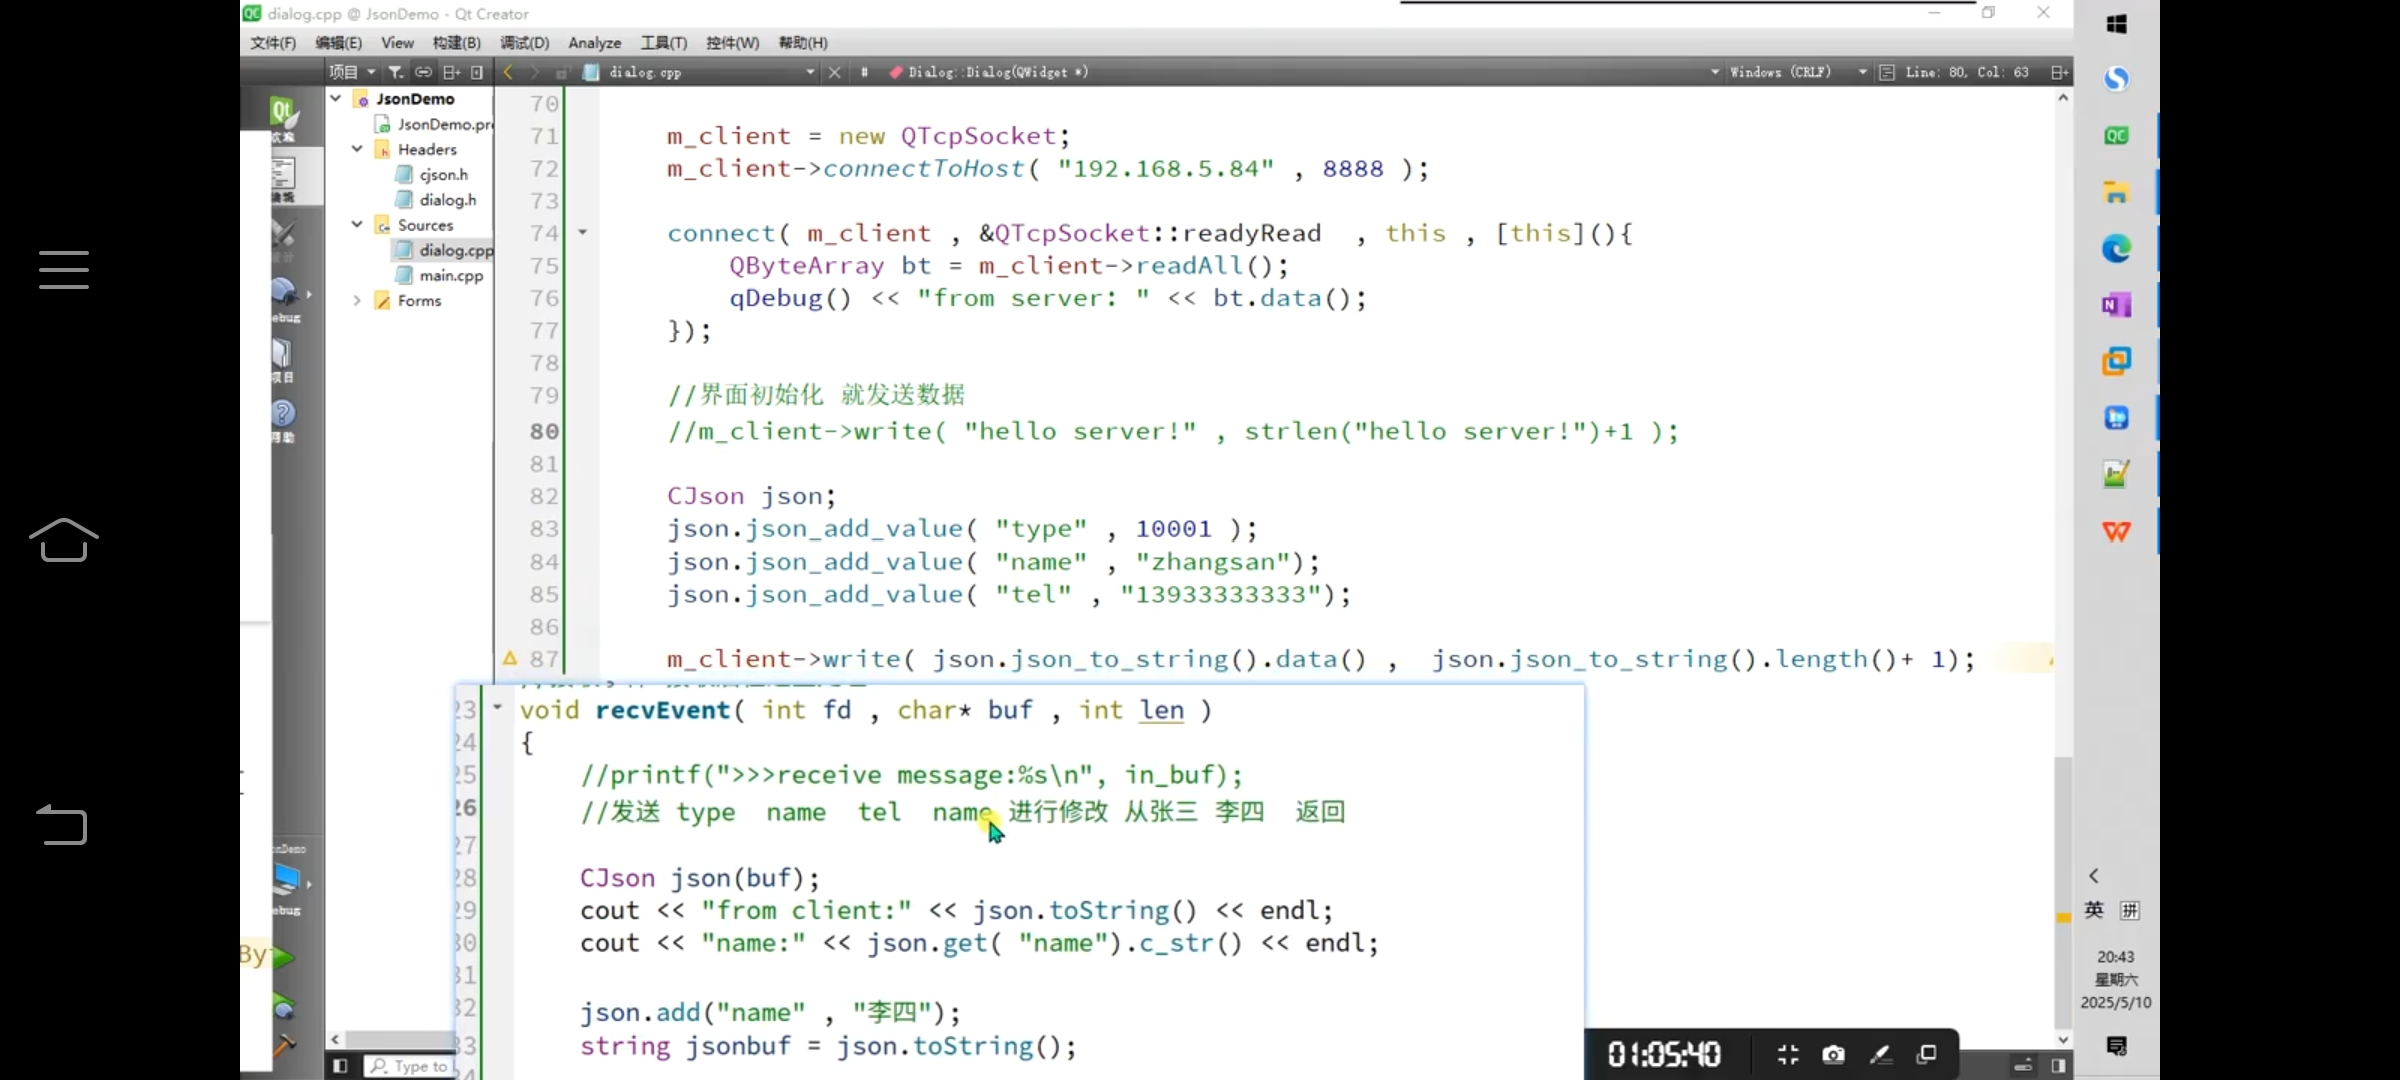The height and width of the screenshot is (1080, 2400).
Task: Expand the Forms folder
Action: 357,300
